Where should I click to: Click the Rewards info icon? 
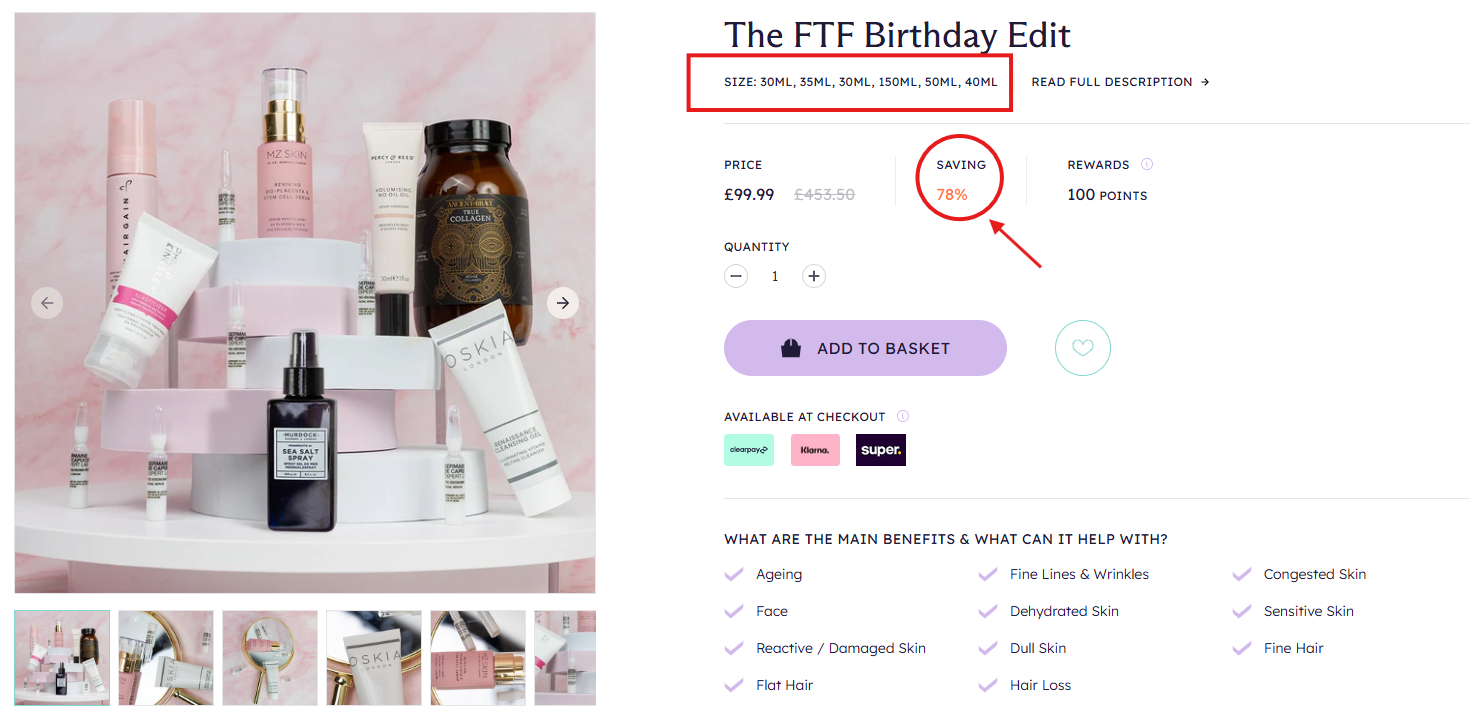pos(1147,164)
